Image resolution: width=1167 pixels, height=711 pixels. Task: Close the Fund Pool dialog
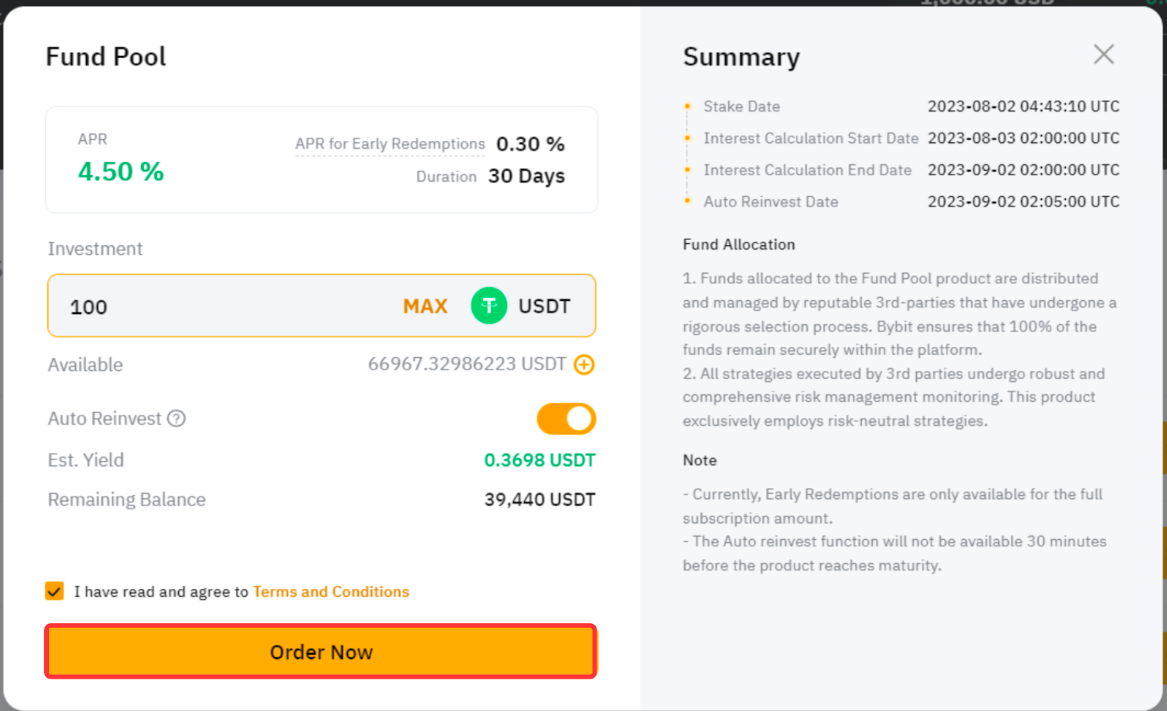pyautogui.click(x=1104, y=54)
